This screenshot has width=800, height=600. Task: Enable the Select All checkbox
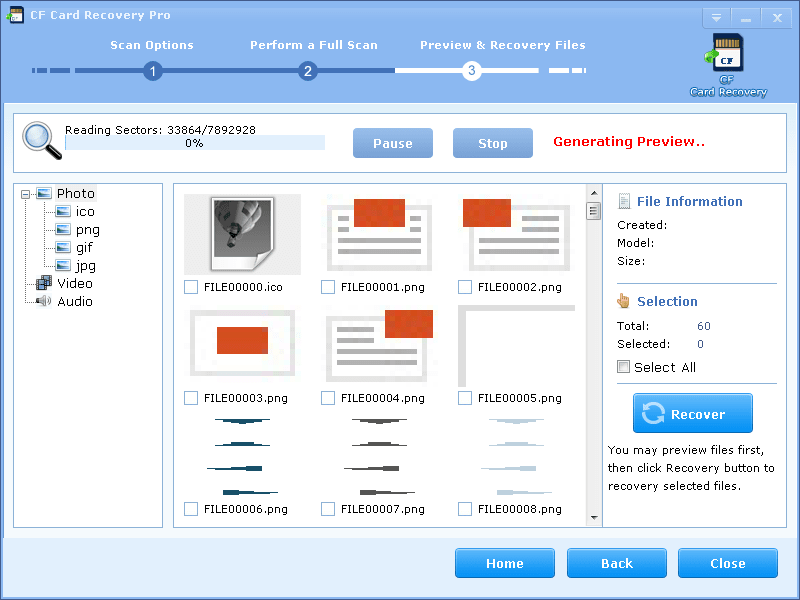tap(623, 367)
